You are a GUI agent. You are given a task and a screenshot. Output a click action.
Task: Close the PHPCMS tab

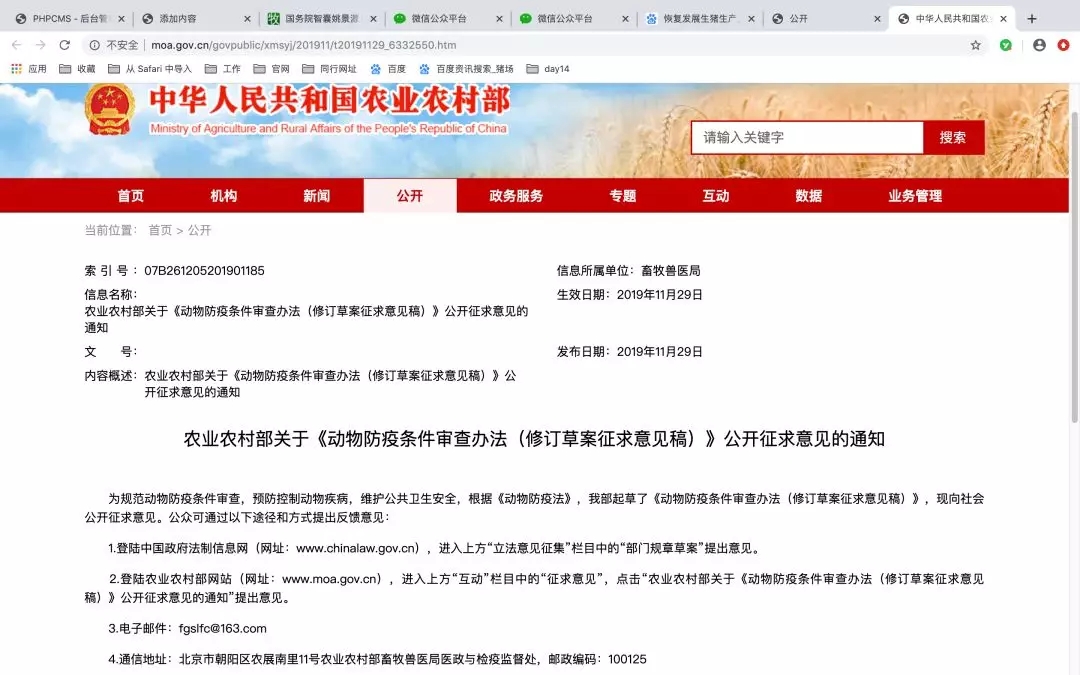pyautogui.click(x=121, y=19)
